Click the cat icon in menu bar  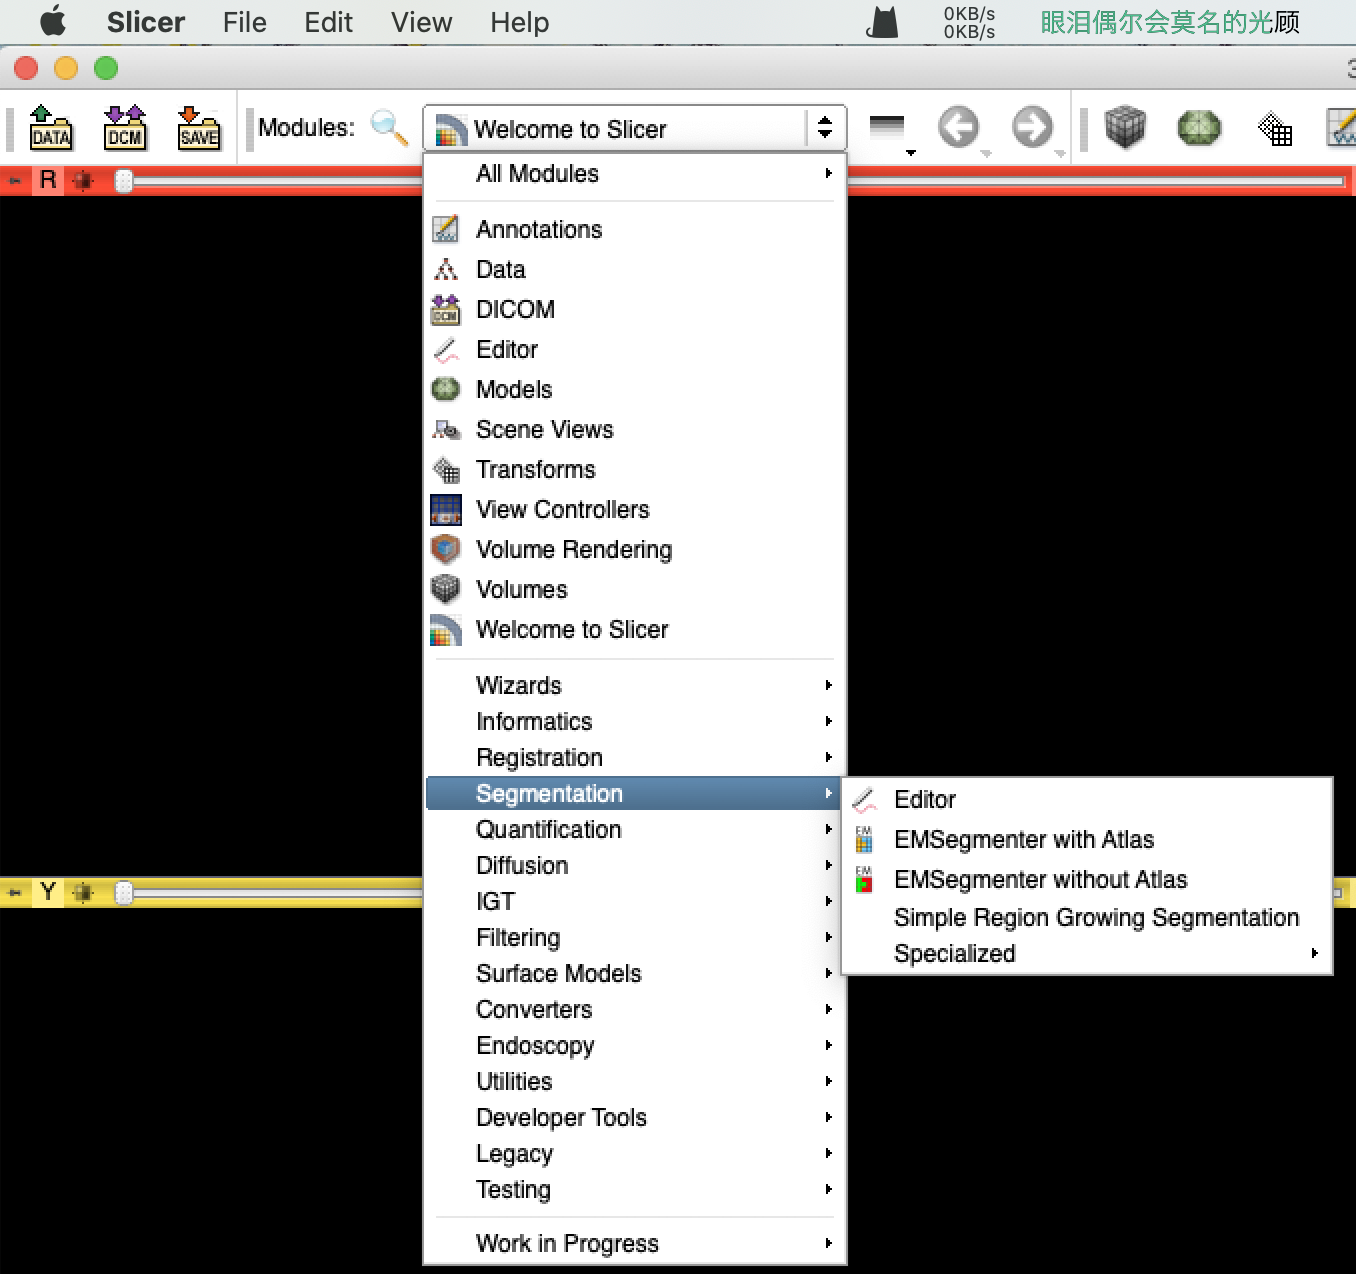[x=883, y=22]
